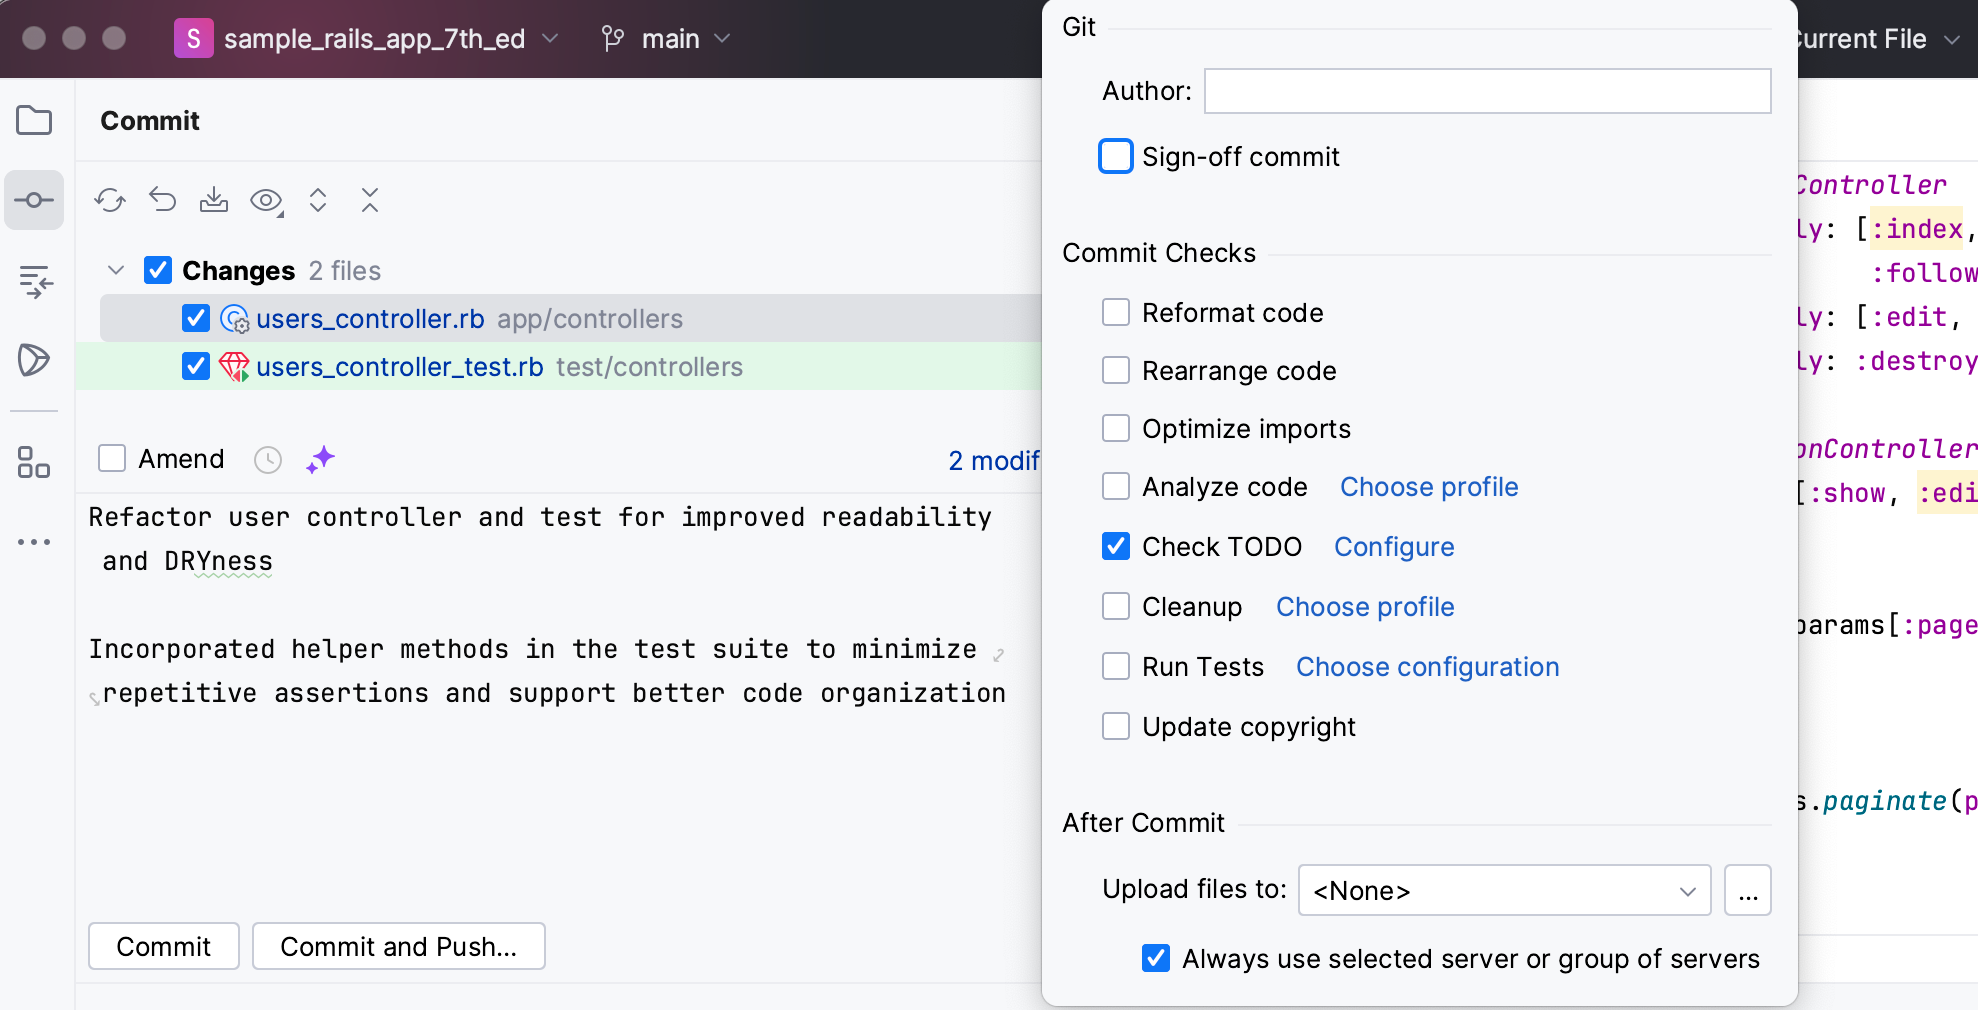Enable the Reformat code check
The height and width of the screenshot is (1010, 1978).
click(1115, 312)
